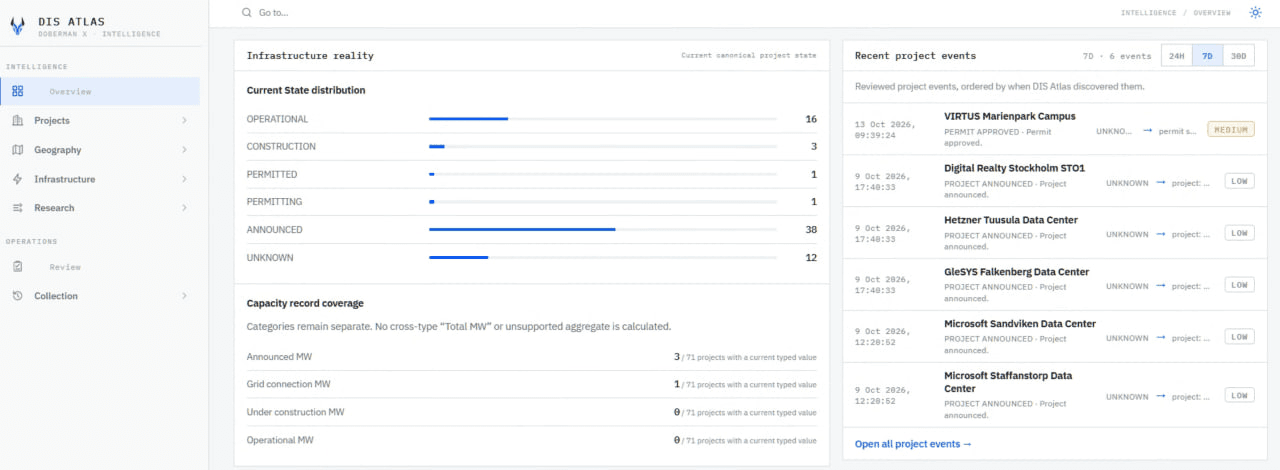Click the CONSTRUCTION distribution bar
The height and width of the screenshot is (470, 1280).
(603, 146)
